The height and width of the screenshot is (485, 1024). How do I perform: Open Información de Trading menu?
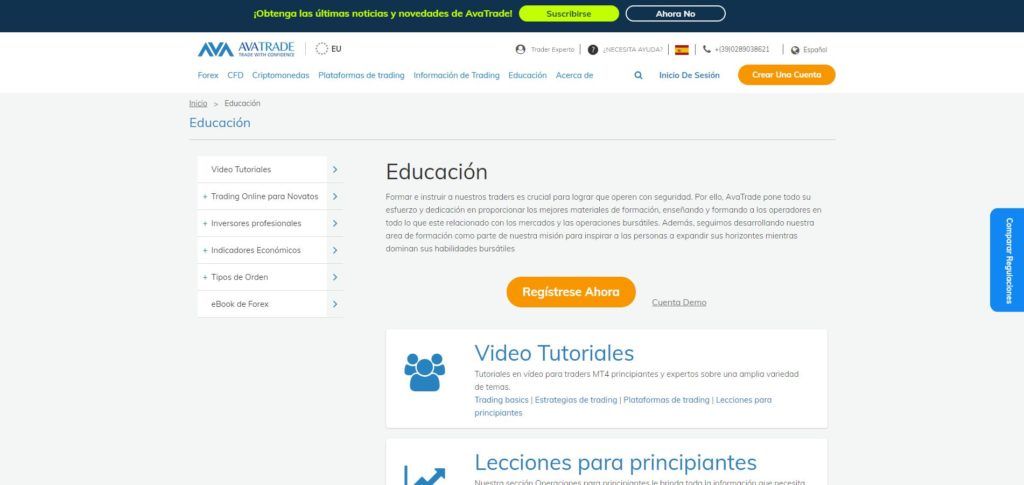(456, 75)
